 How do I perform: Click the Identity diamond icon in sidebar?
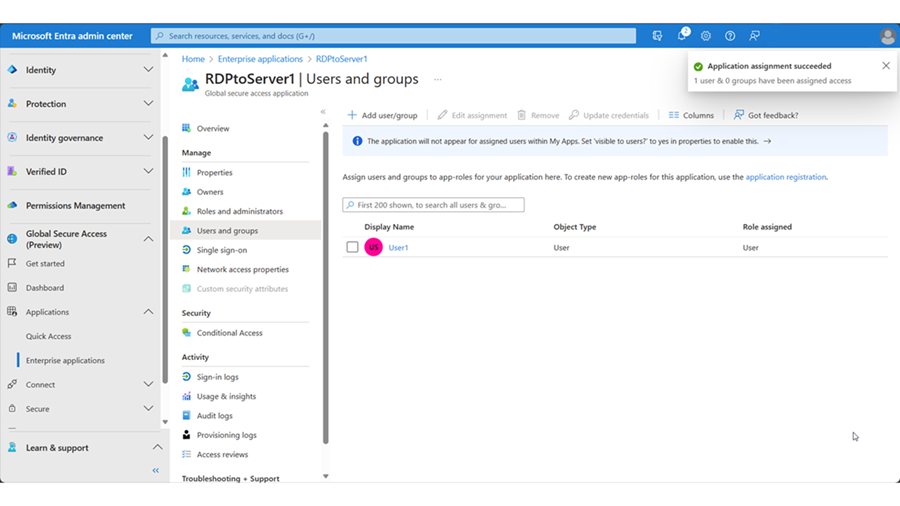coord(12,69)
